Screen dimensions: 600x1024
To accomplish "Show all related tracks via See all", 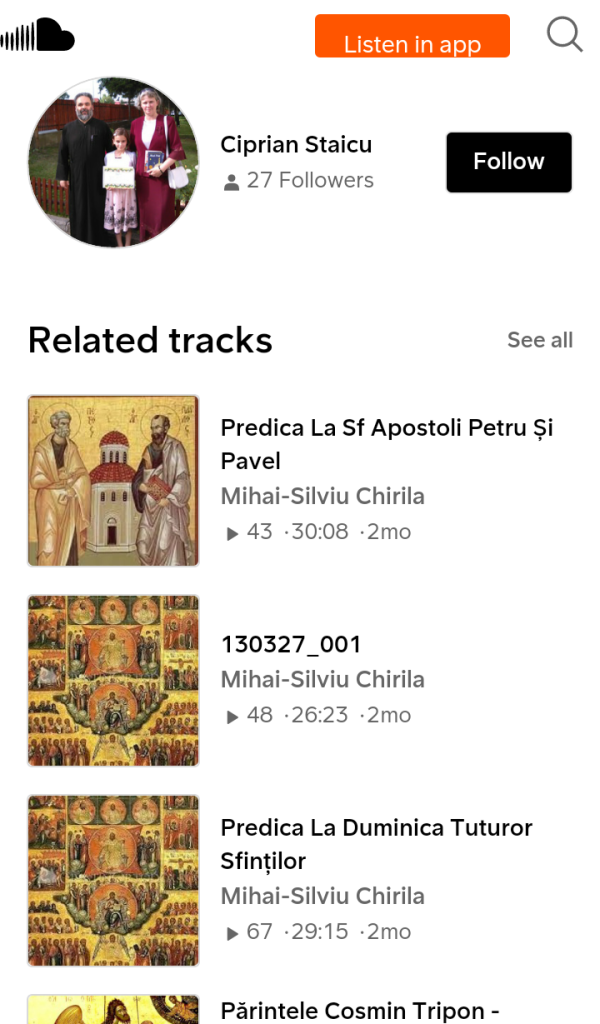I will click(540, 340).
